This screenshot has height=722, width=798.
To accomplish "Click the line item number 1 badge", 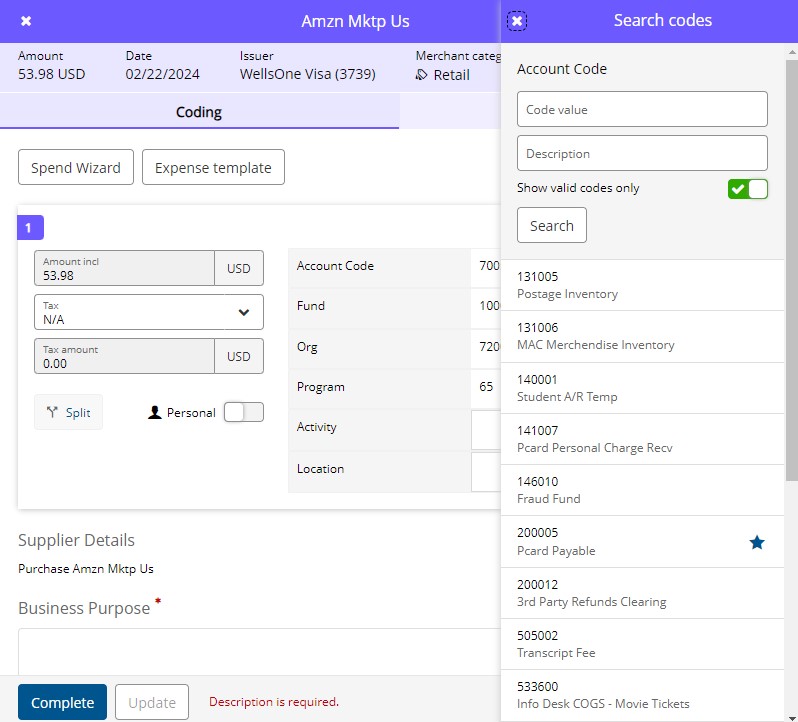I will [30, 228].
